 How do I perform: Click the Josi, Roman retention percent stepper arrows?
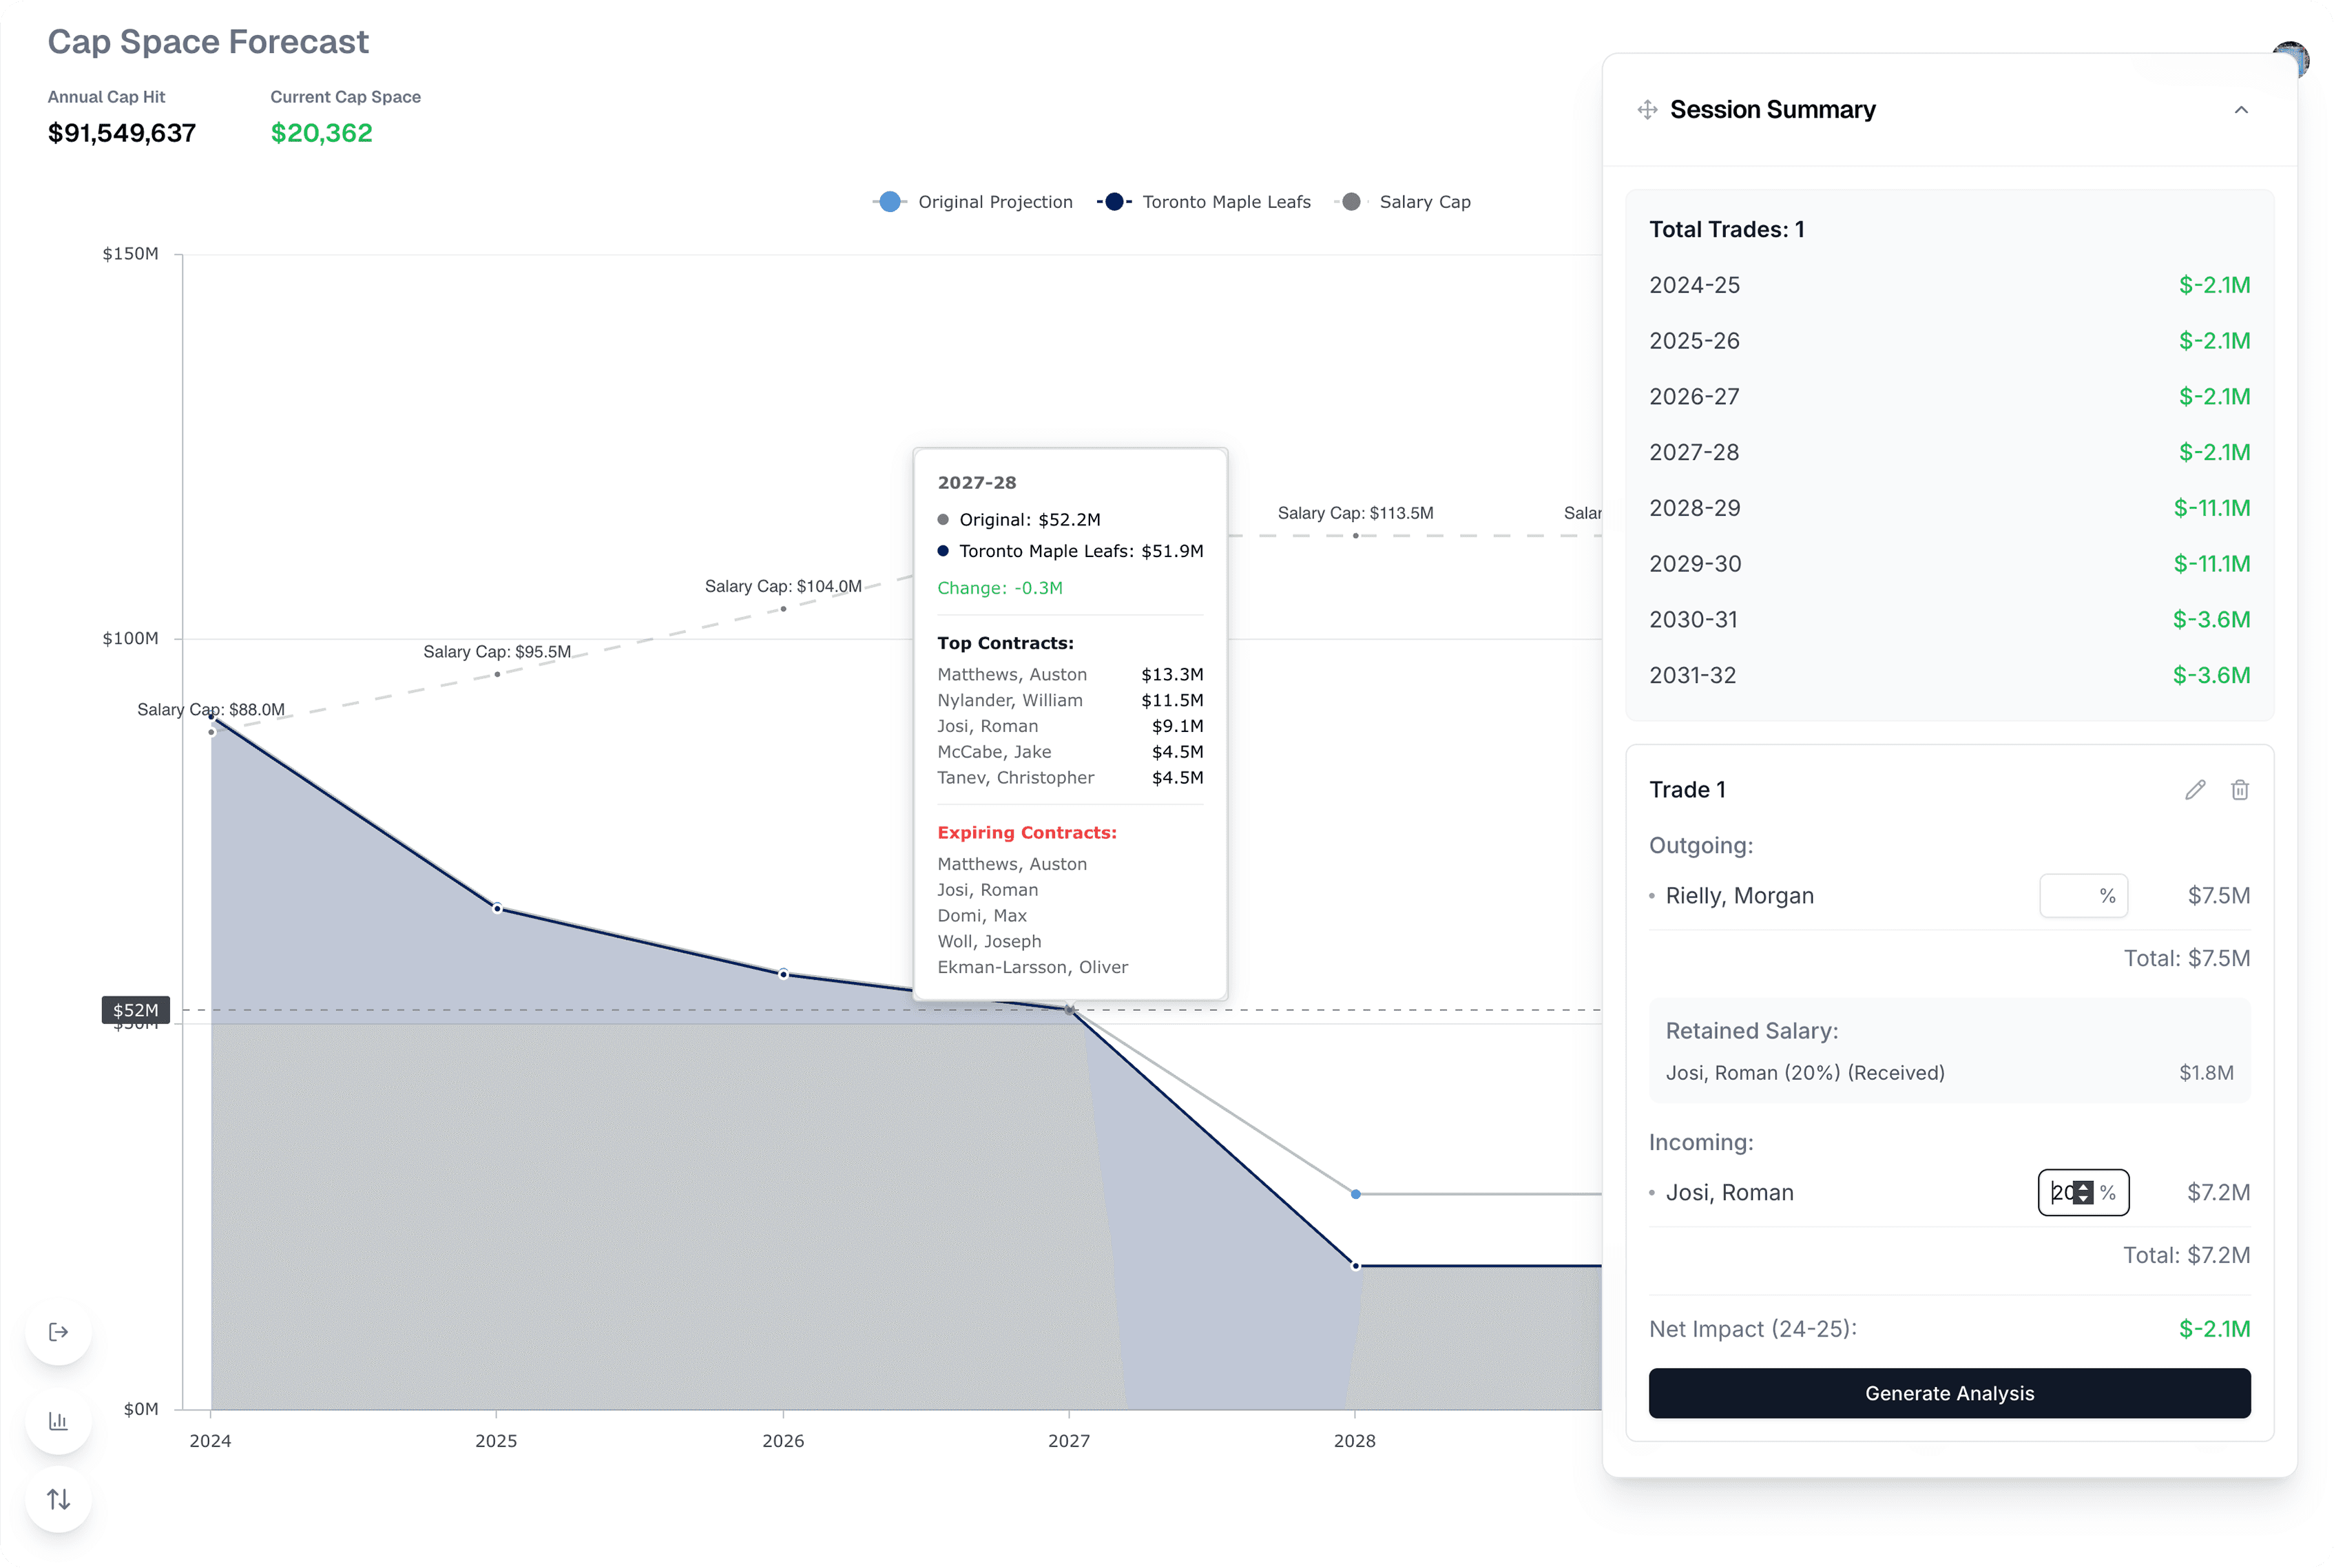(2083, 1192)
